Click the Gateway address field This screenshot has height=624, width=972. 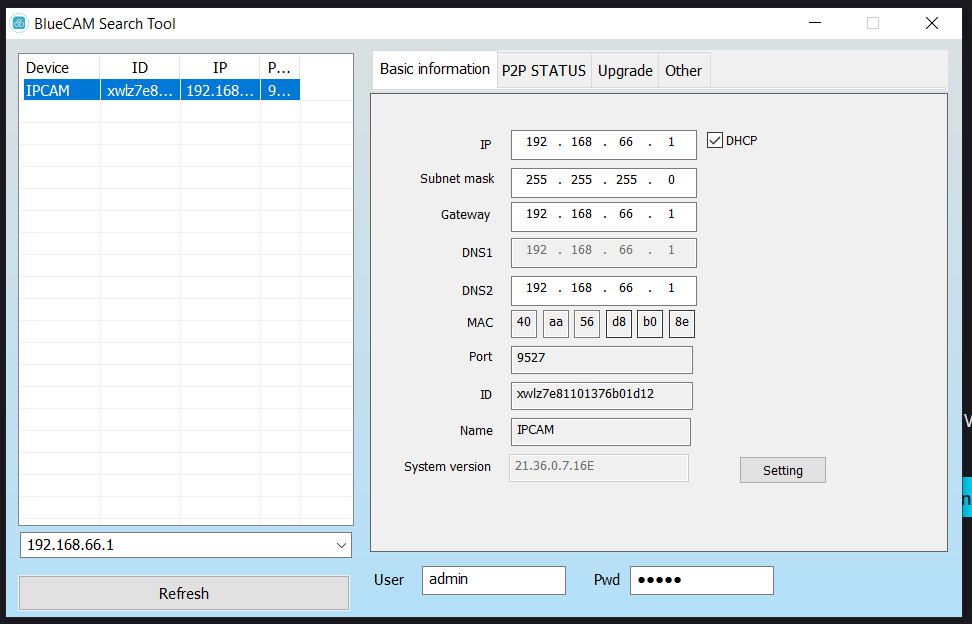(604, 217)
